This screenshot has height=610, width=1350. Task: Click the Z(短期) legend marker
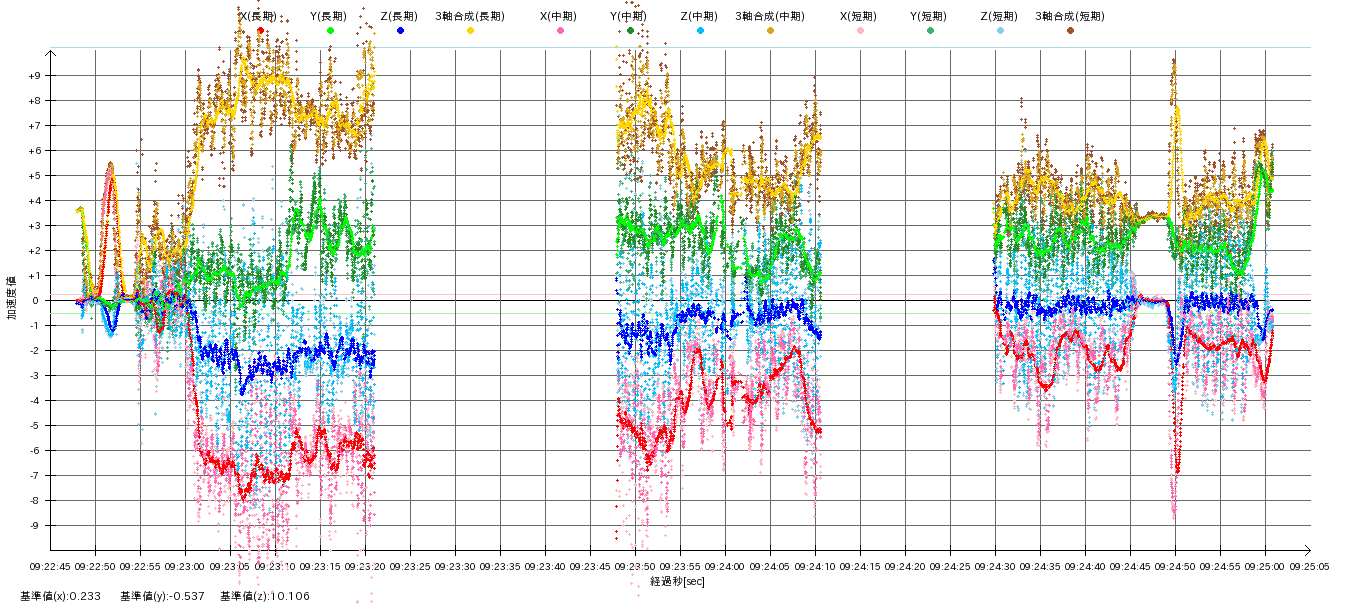point(1000,31)
